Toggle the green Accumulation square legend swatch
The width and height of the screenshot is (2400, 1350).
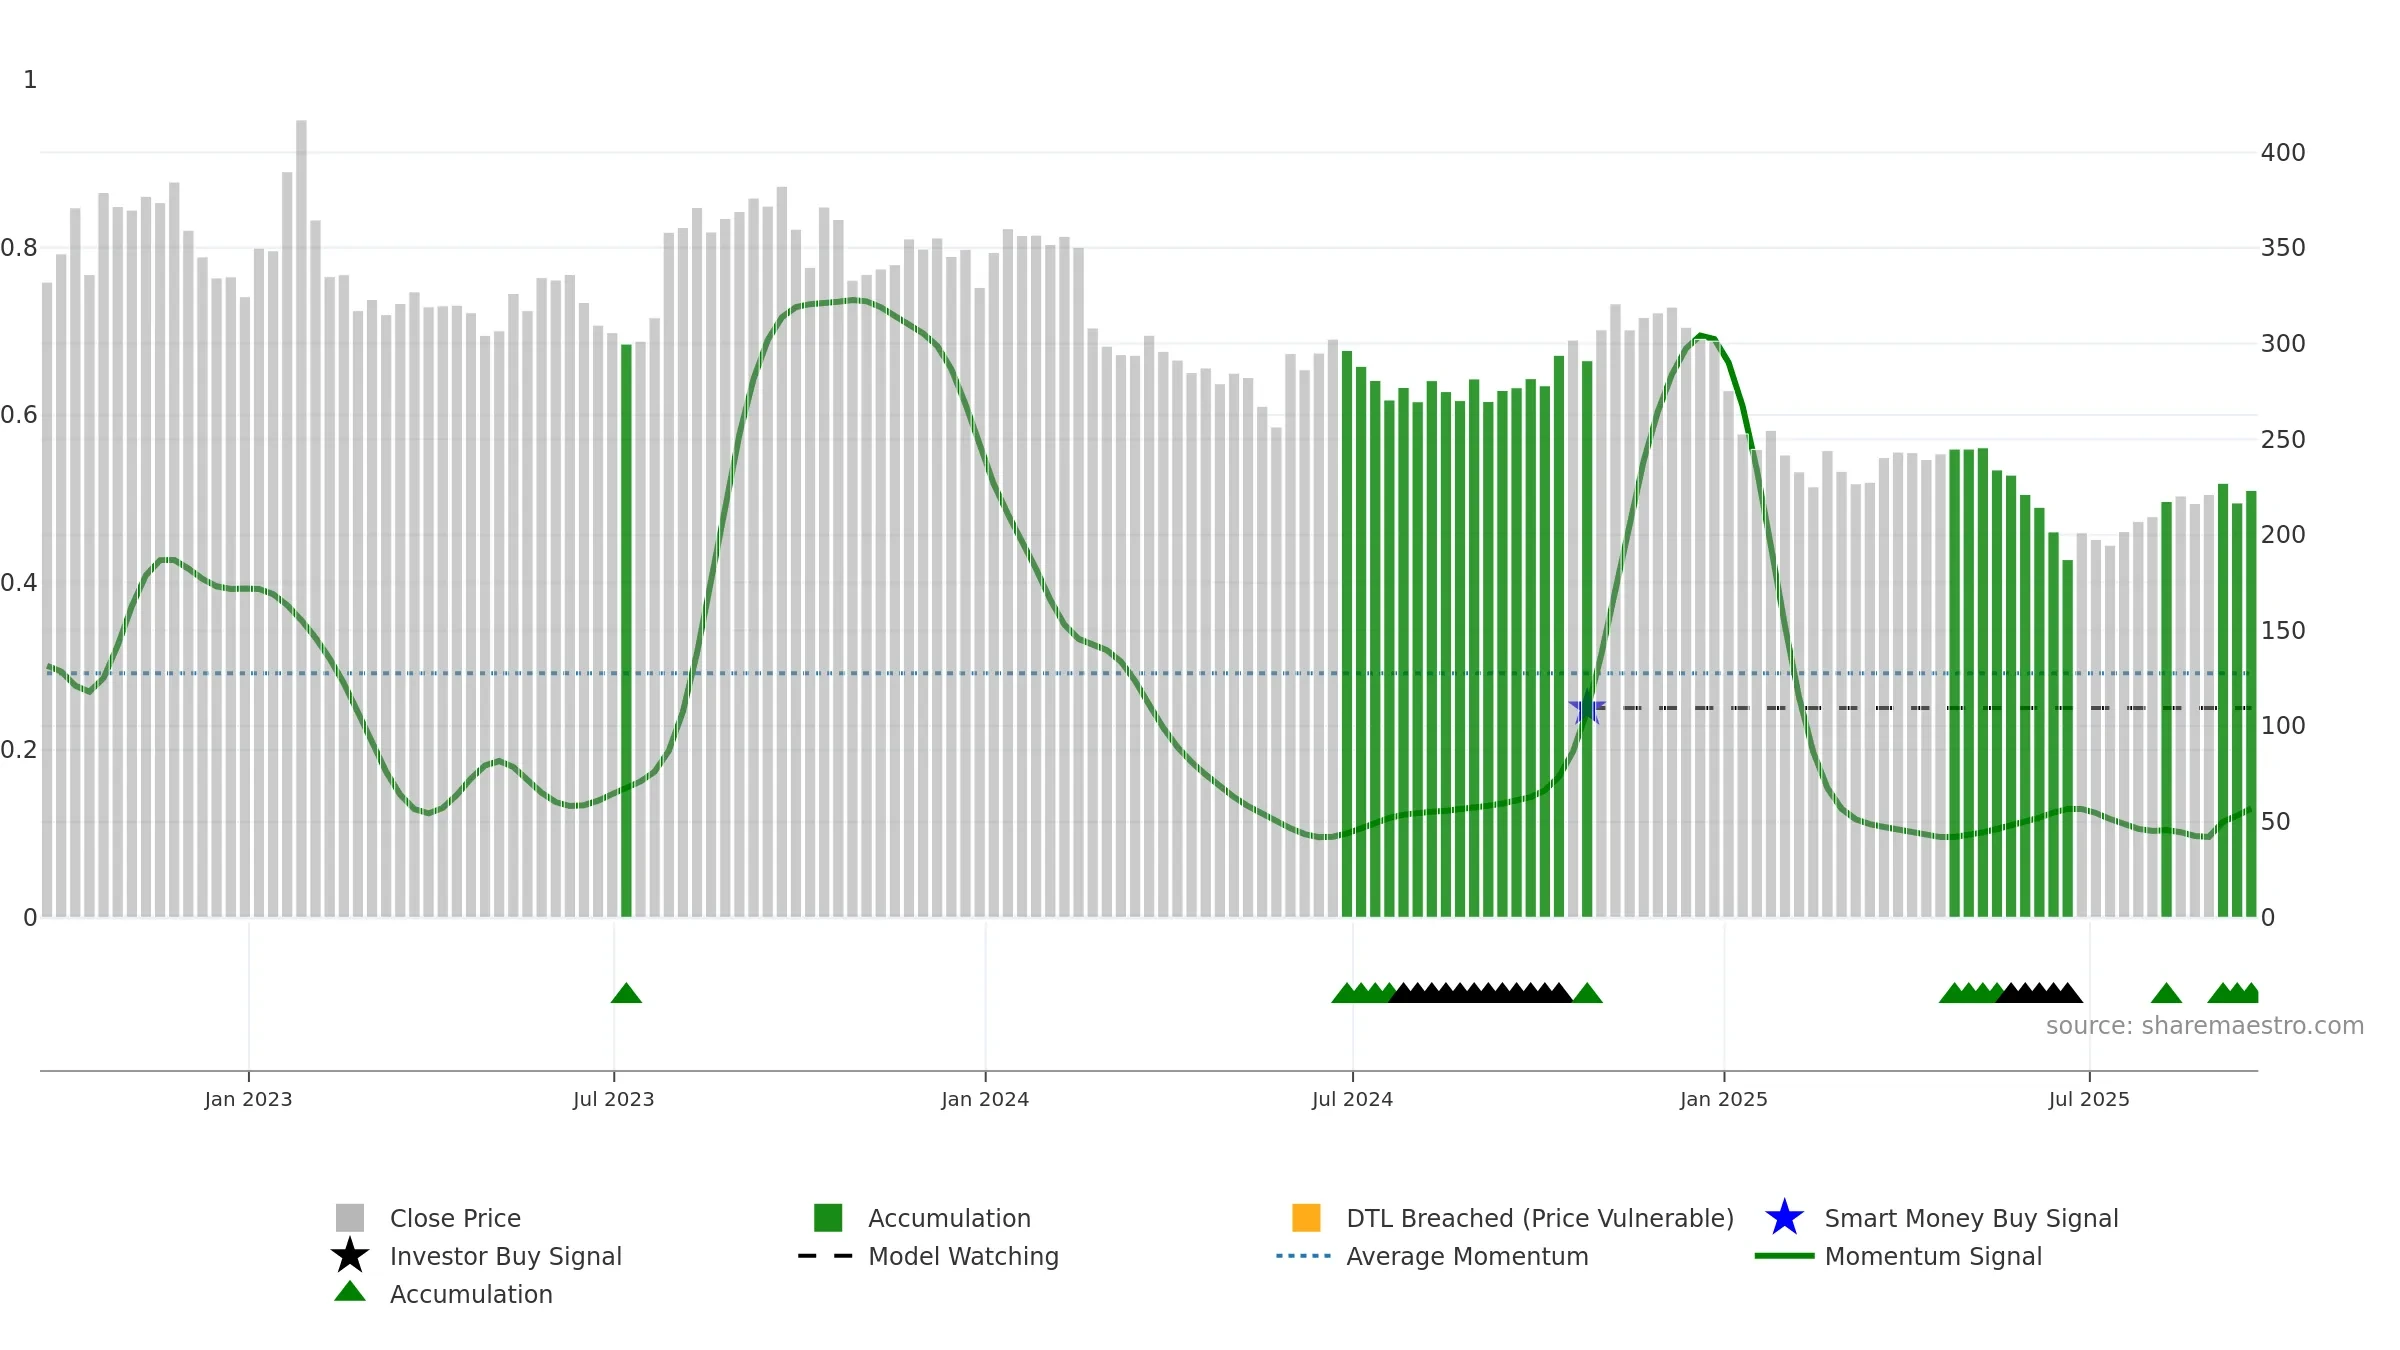pos(828,1218)
